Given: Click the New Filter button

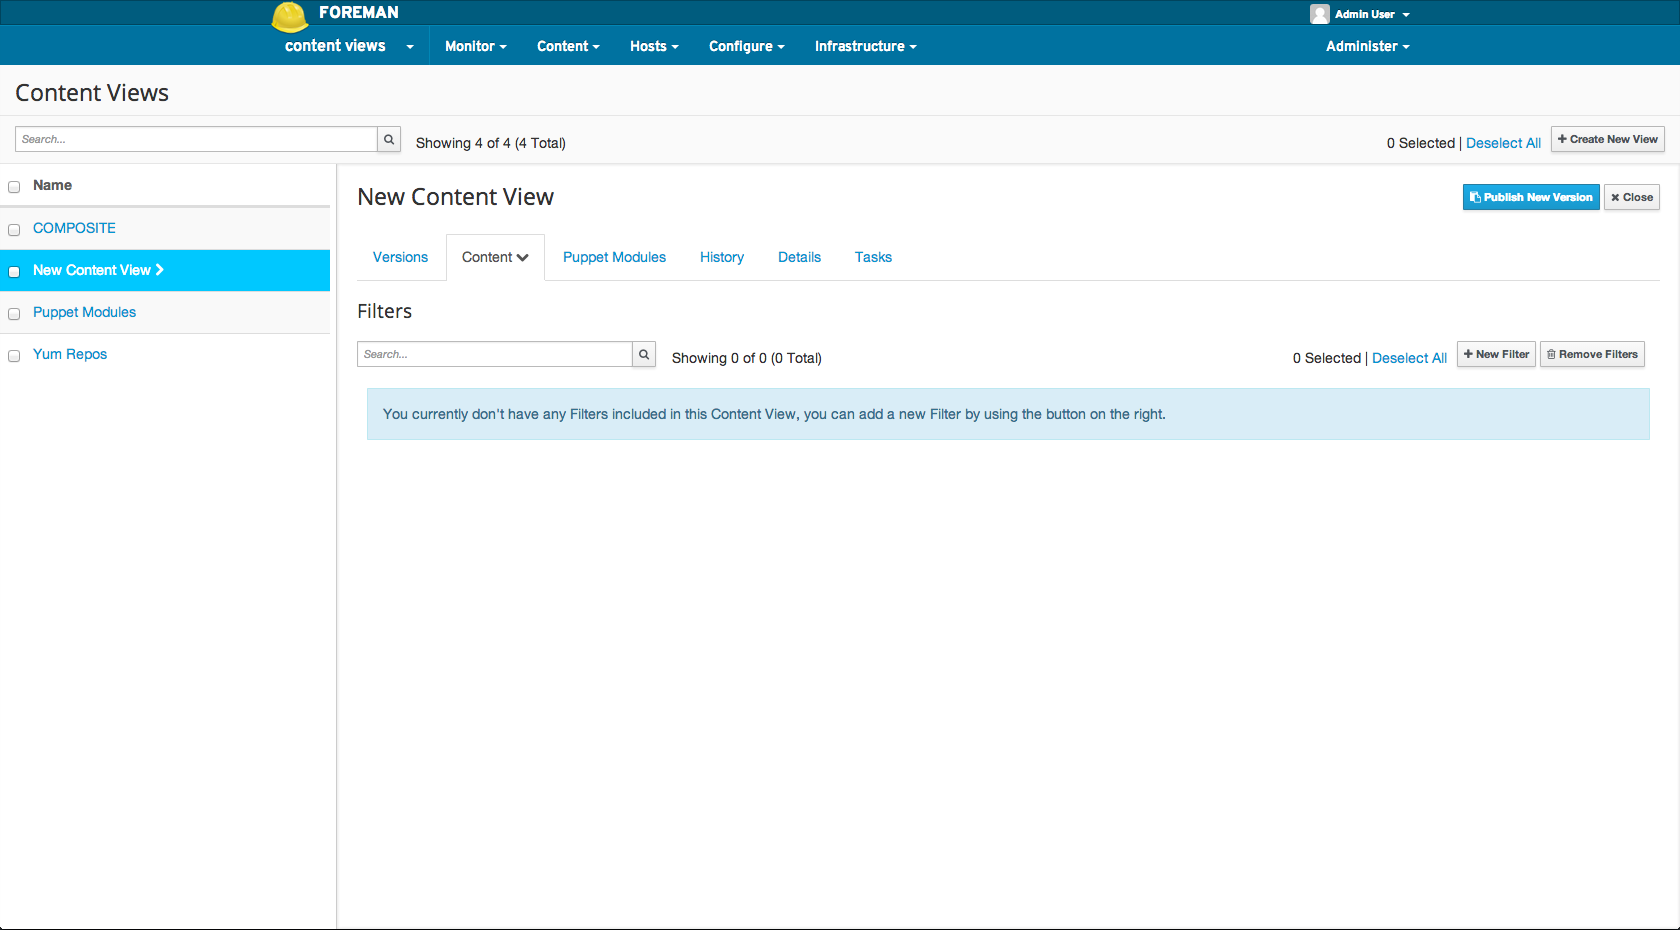Looking at the screenshot, I should (x=1496, y=354).
